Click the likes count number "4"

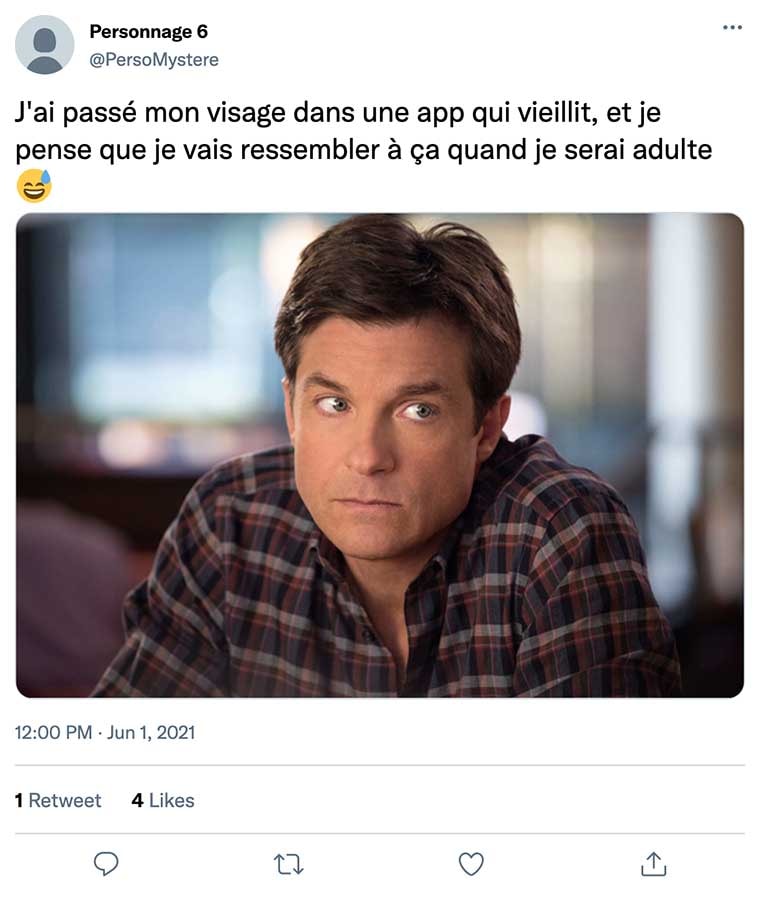(x=137, y=800)
